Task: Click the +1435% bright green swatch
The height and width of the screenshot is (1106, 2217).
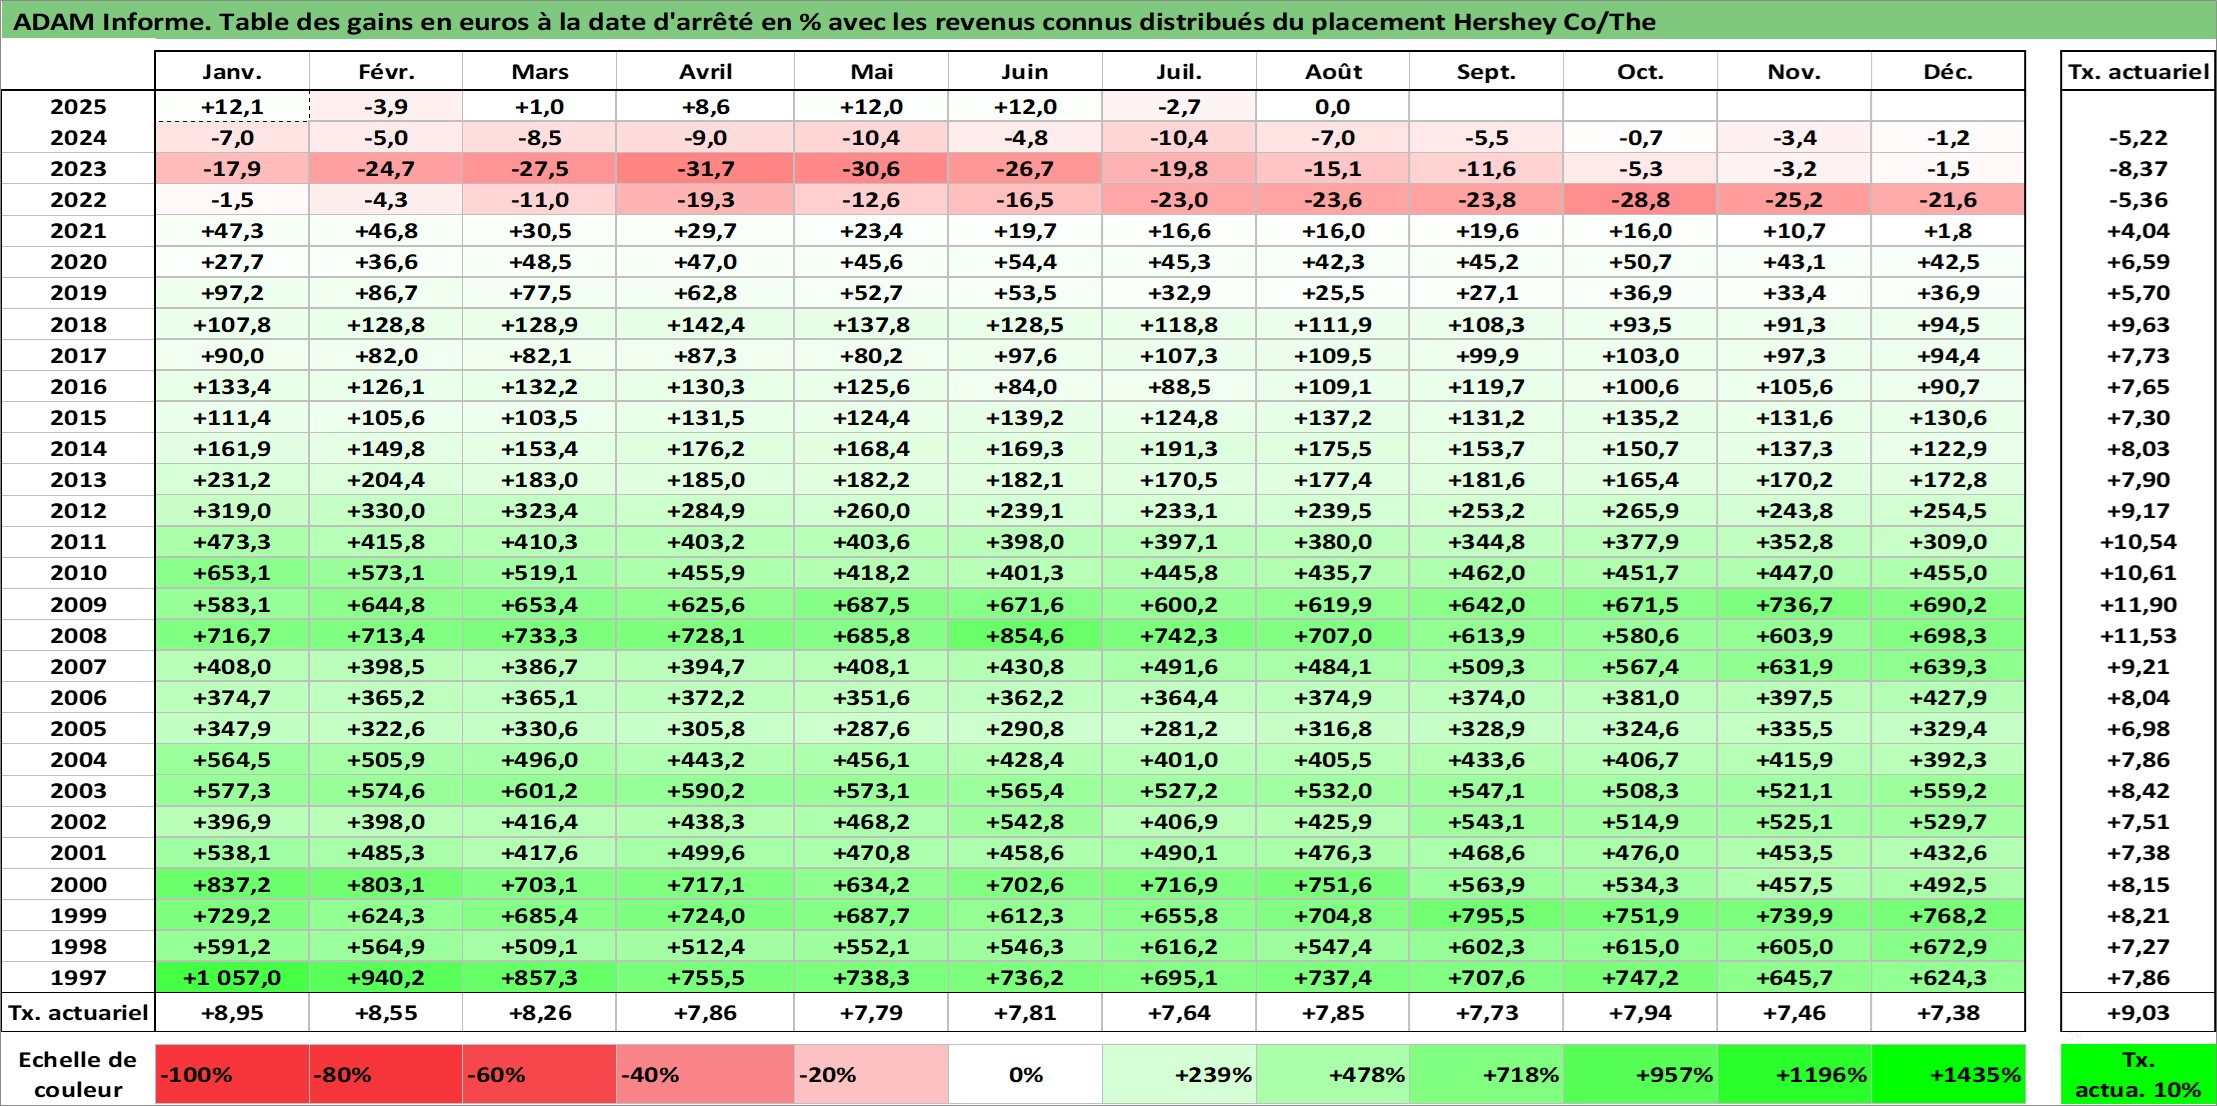Action: point(1948,1075)
